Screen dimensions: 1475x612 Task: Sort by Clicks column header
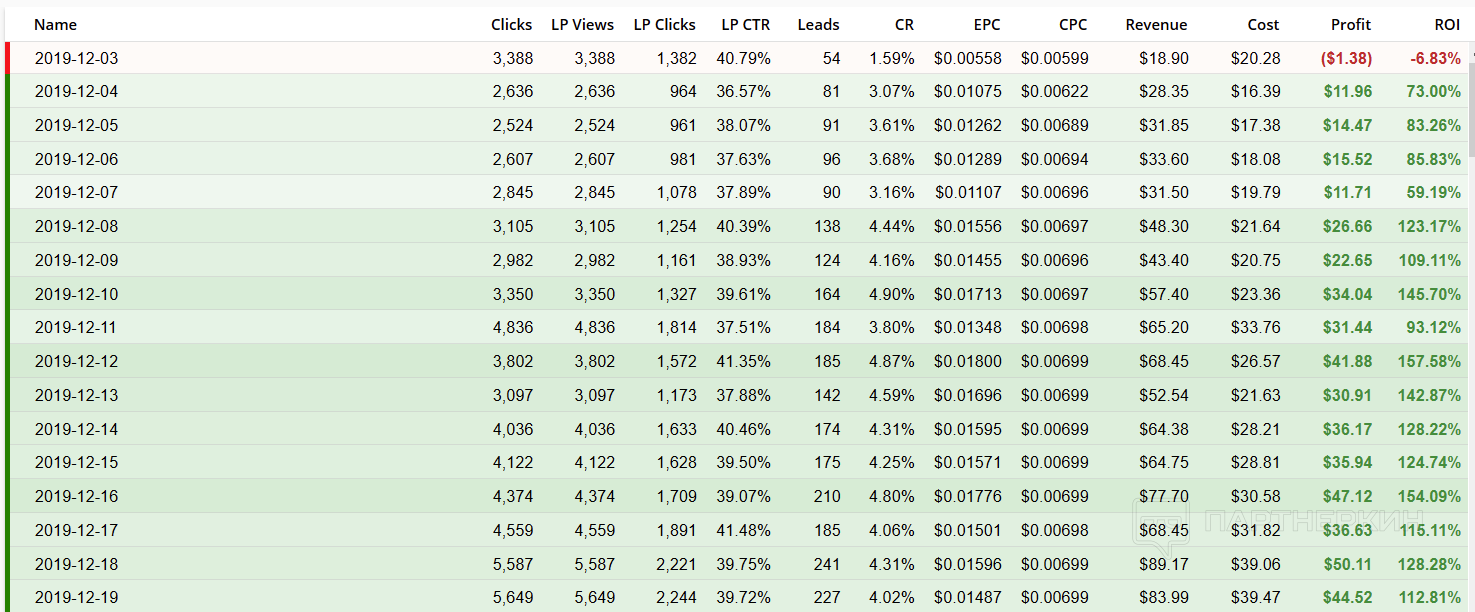coord(511,25)
